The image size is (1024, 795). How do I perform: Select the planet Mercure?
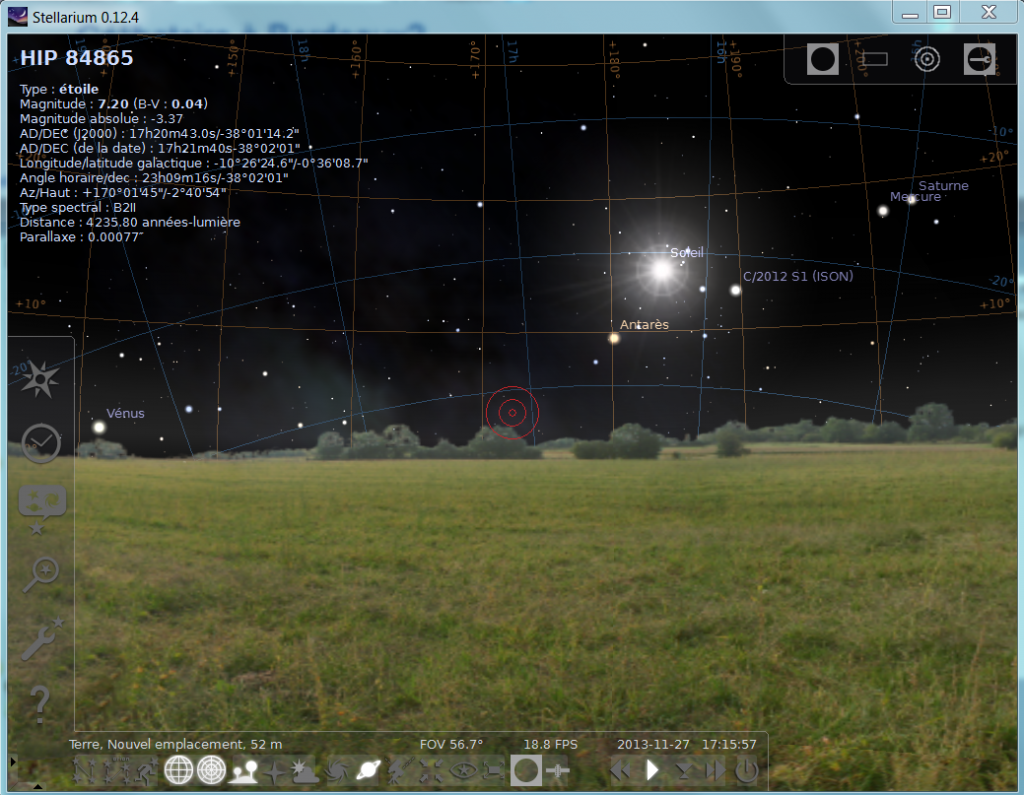click(883, 210)
